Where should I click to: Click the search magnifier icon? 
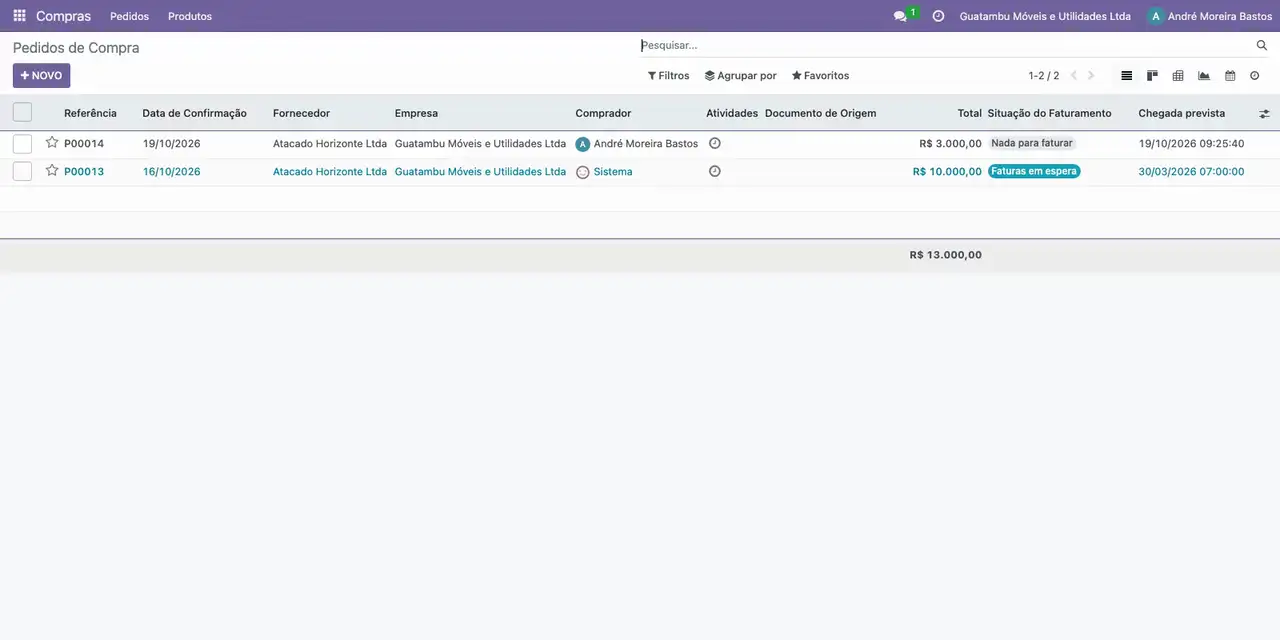tap(1262, 45)
